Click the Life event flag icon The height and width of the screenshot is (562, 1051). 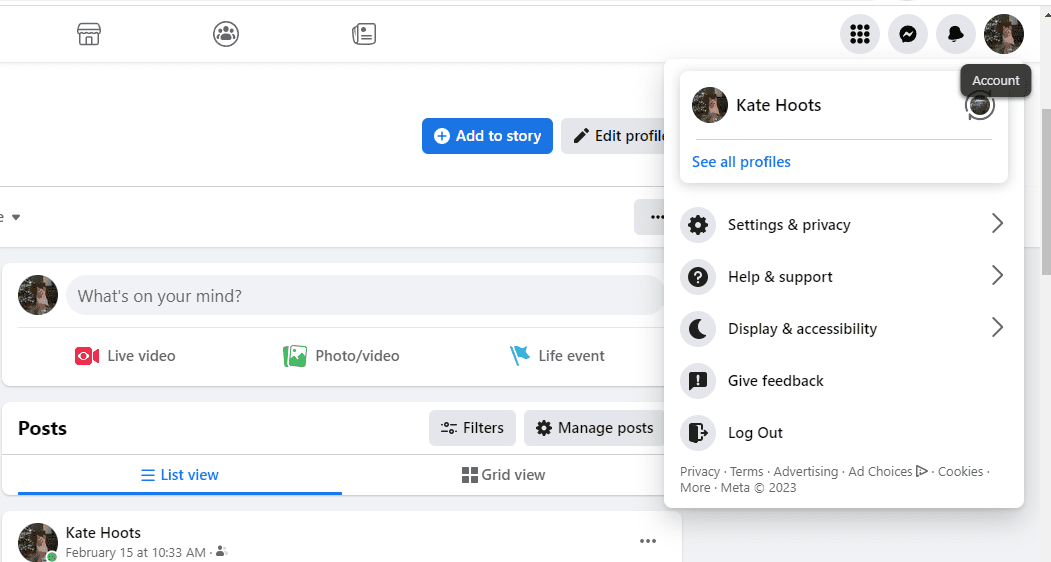point(519,355)
